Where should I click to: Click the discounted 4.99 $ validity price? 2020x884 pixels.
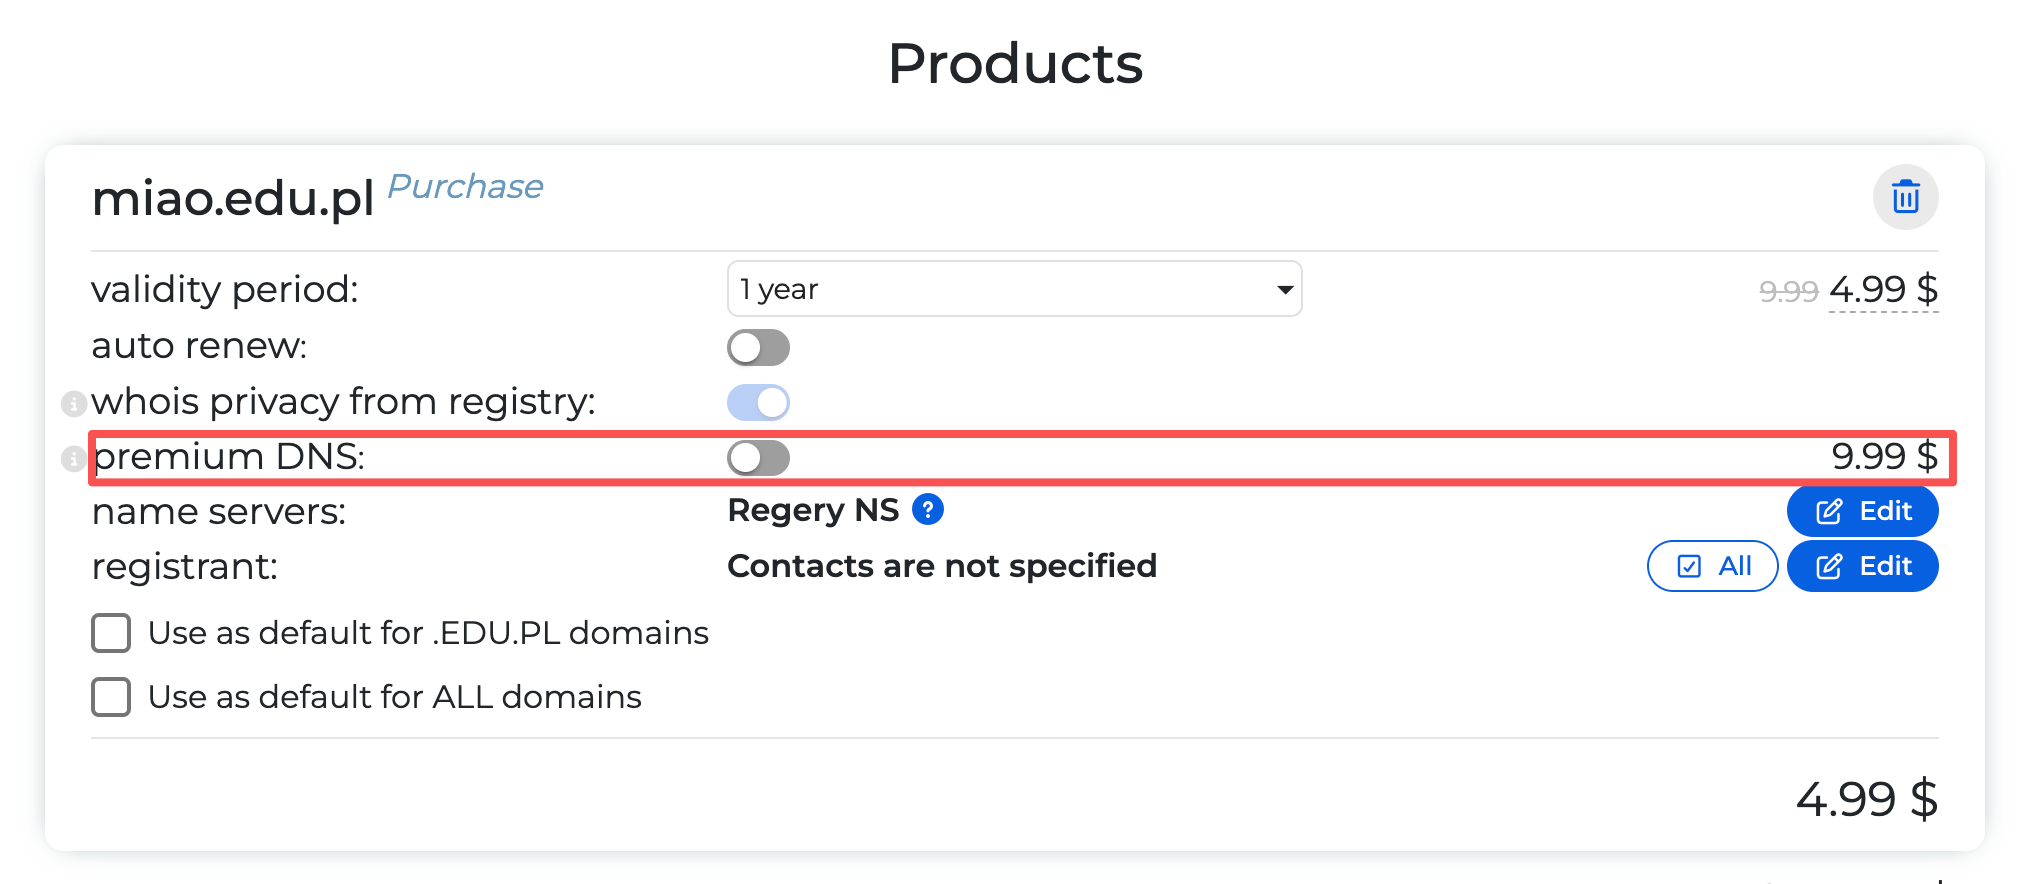click(x=1883, y=290)
